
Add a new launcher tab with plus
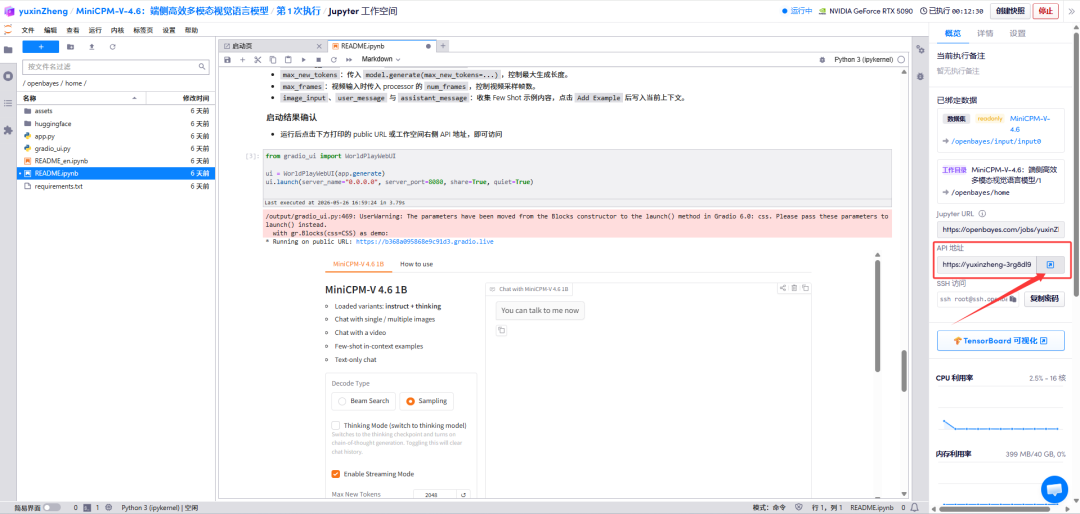point(444,46)
